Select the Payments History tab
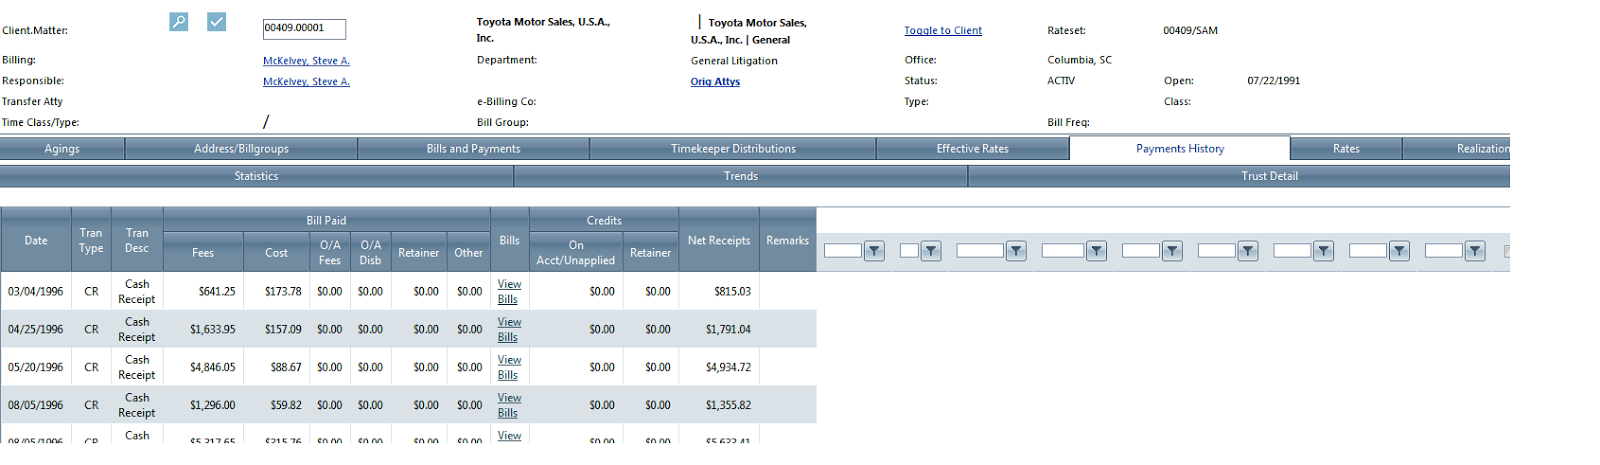1600x465 pixels. [x=1180, y=149]
